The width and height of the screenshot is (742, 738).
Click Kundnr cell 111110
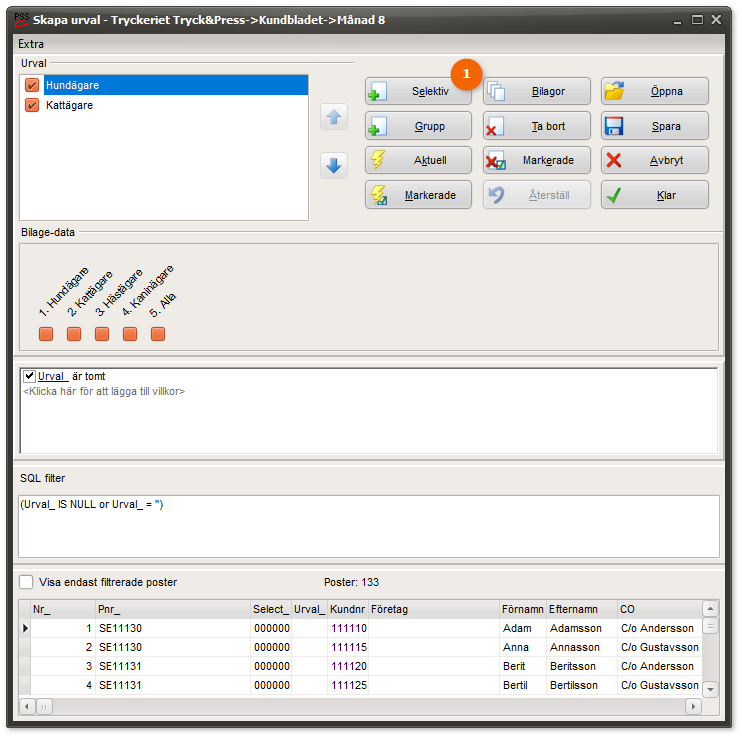coord(348,628)
